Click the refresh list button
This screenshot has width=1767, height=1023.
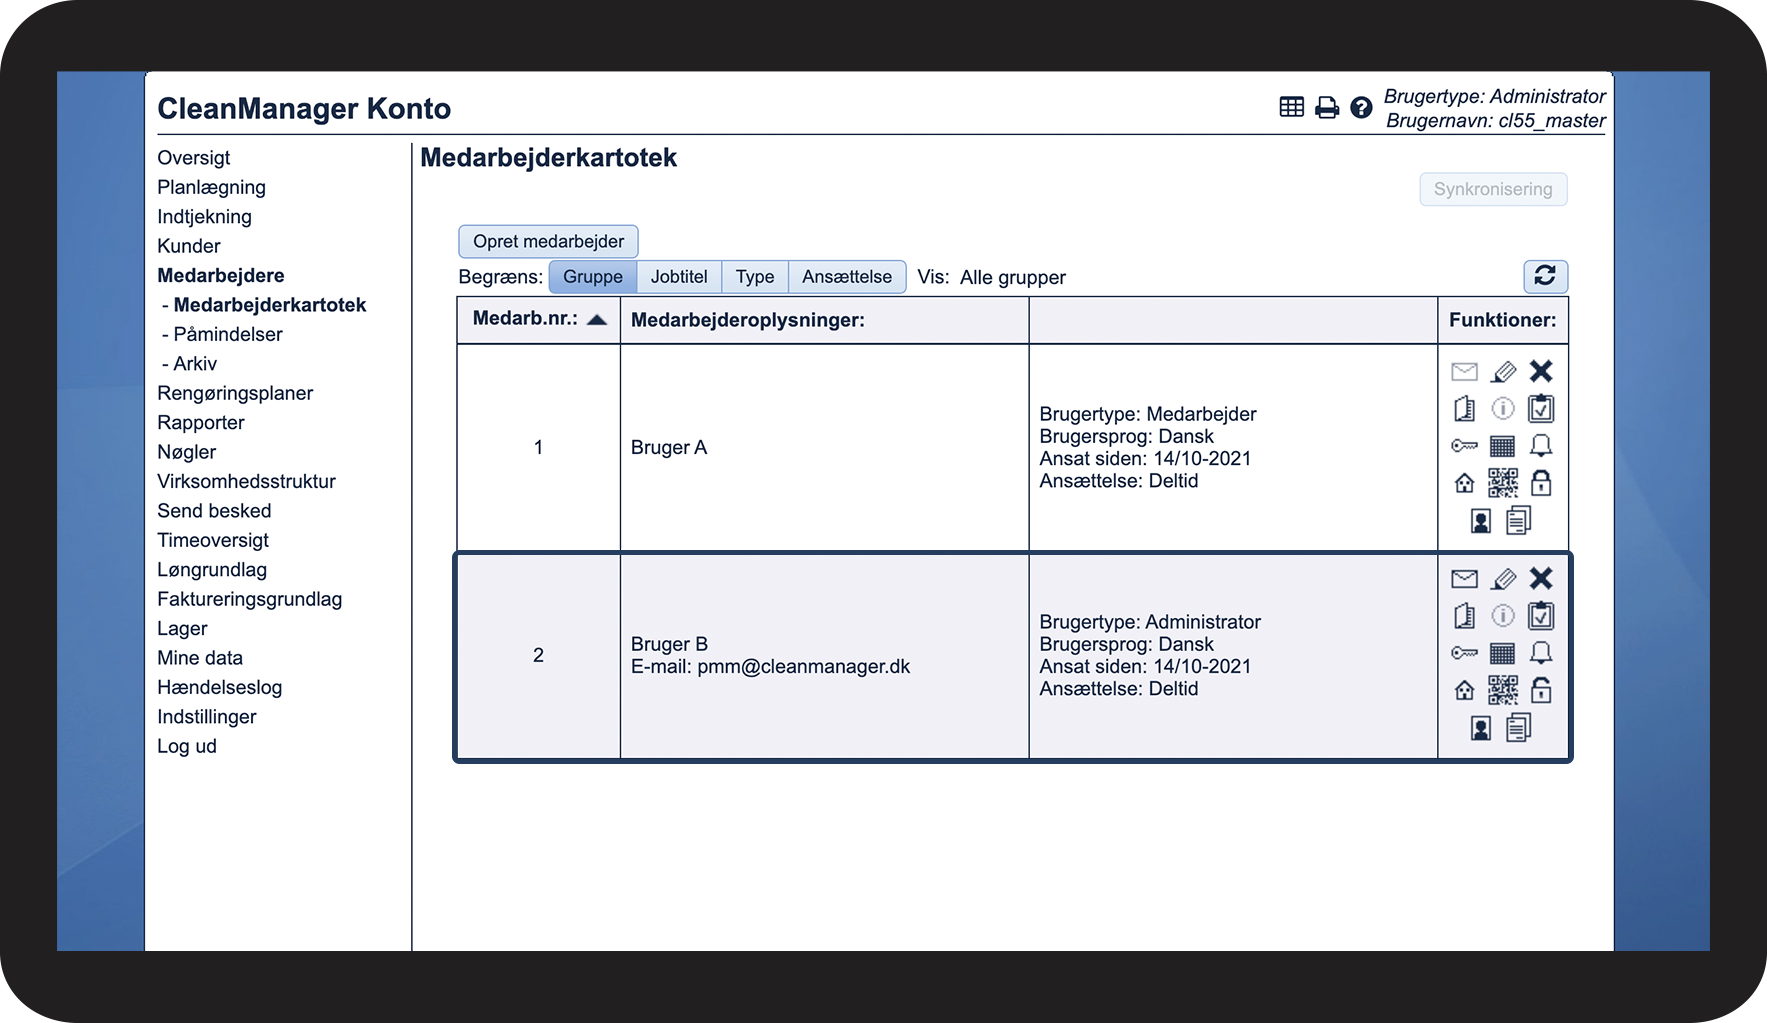point(1545,276)
